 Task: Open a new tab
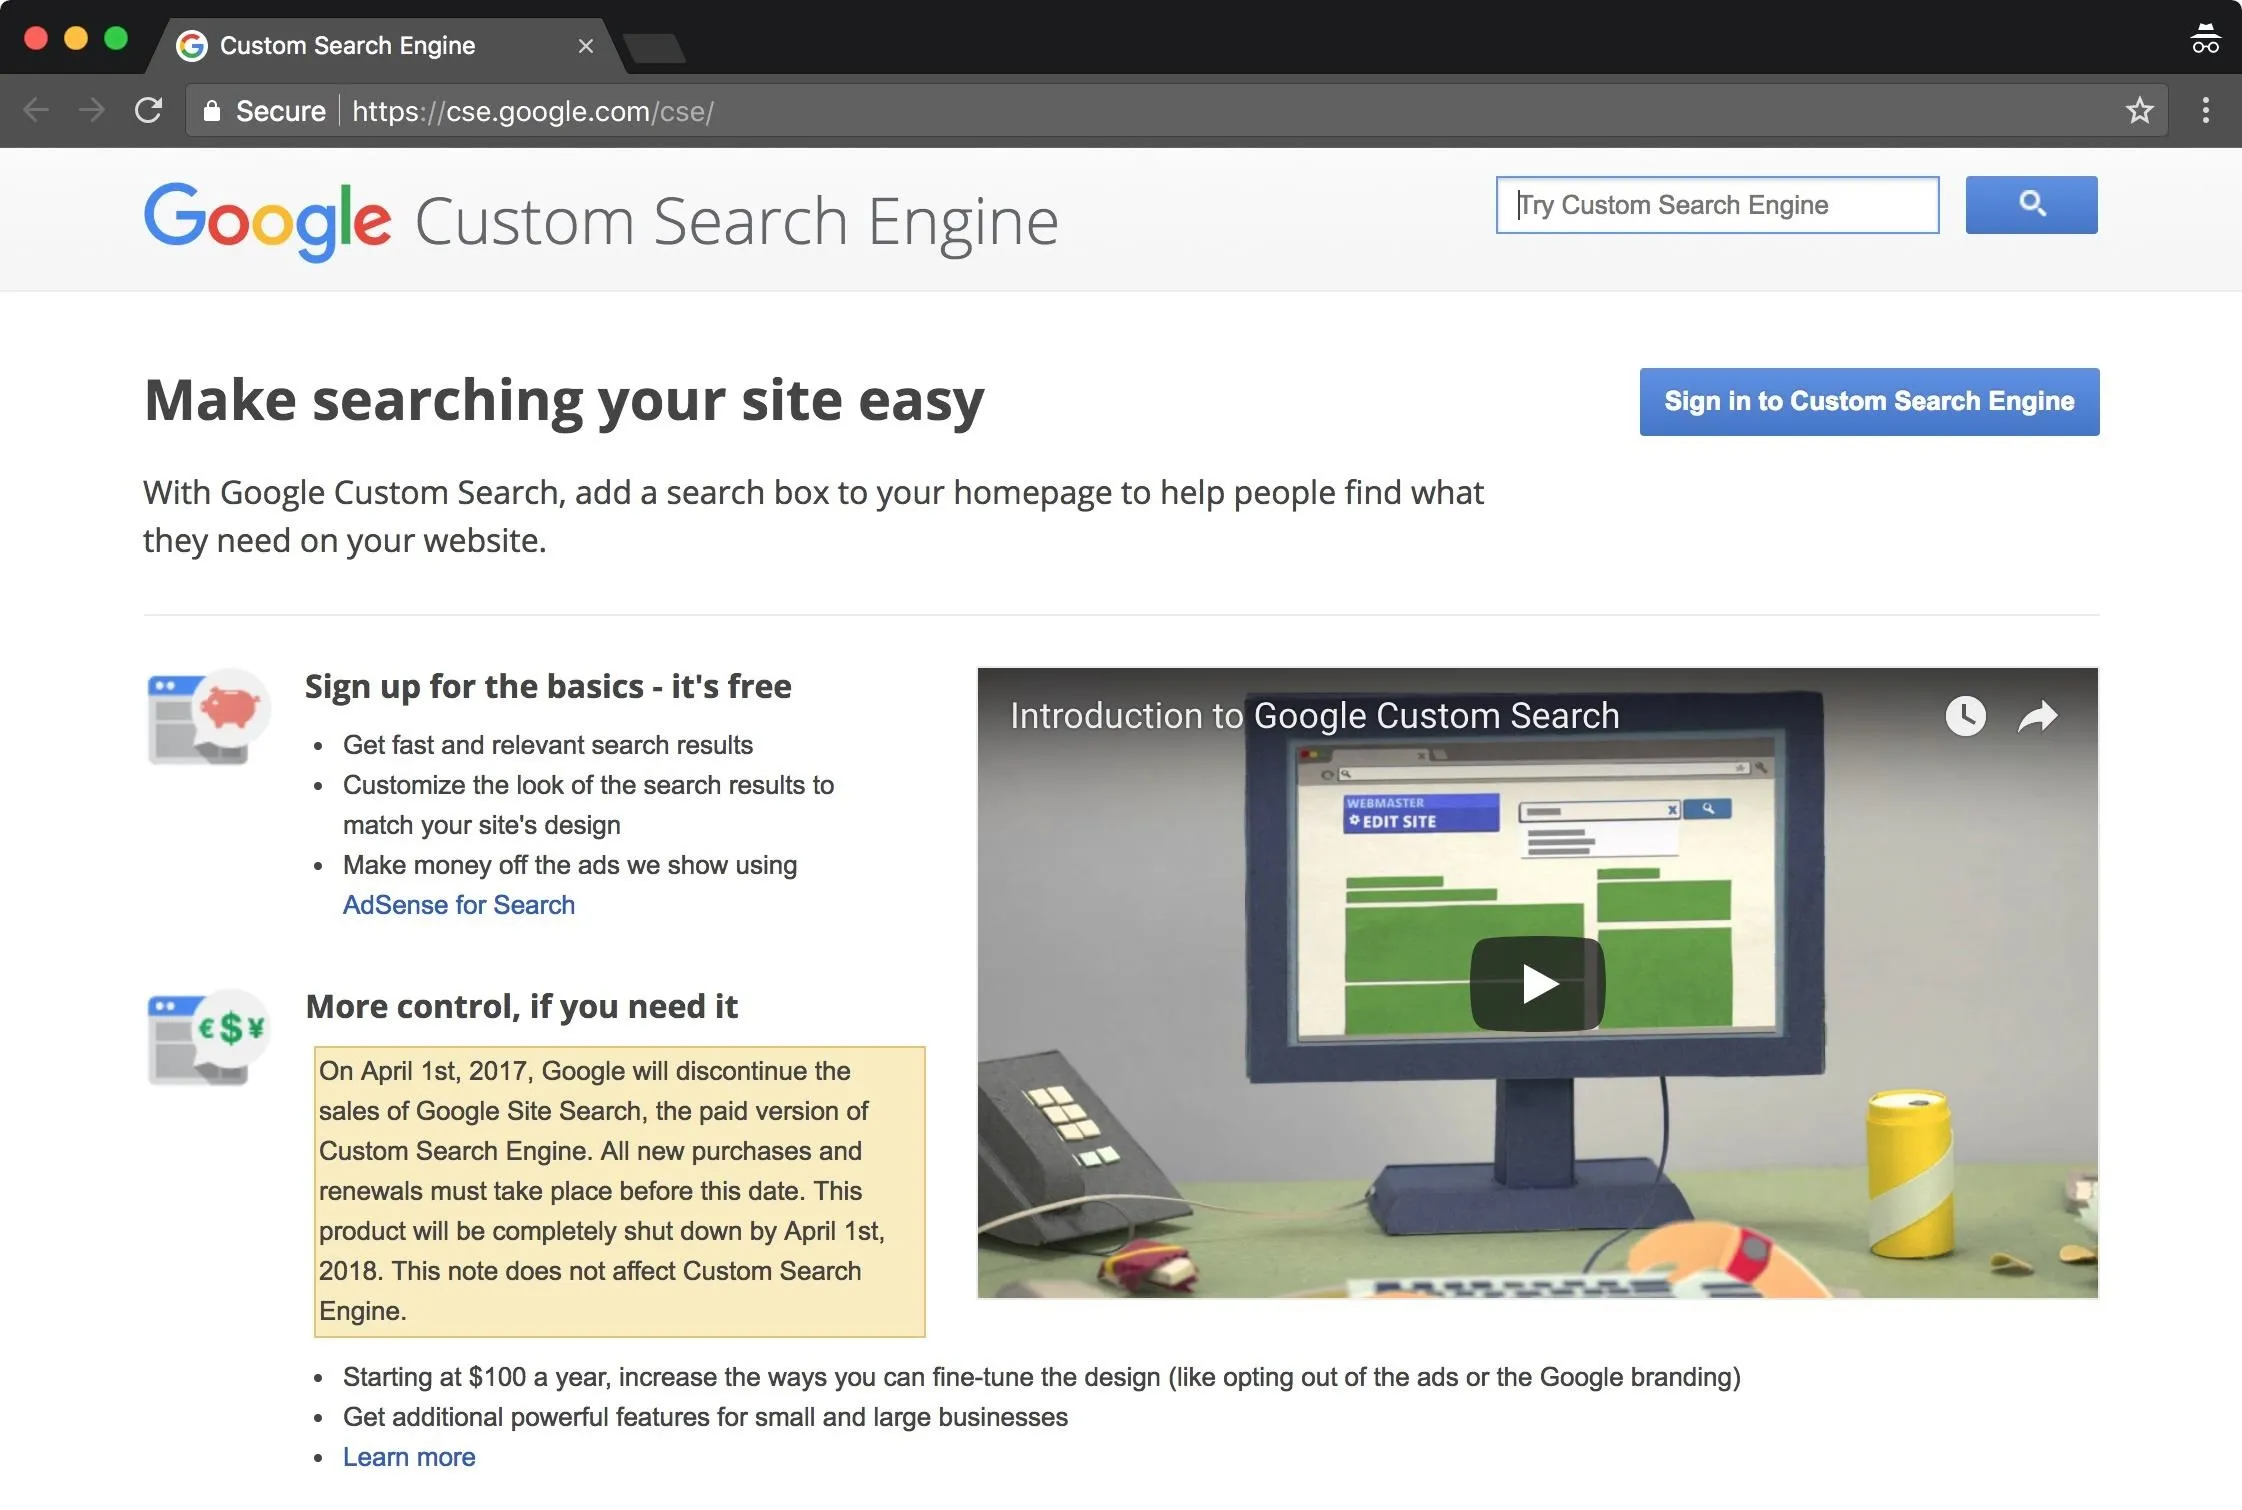655,48
